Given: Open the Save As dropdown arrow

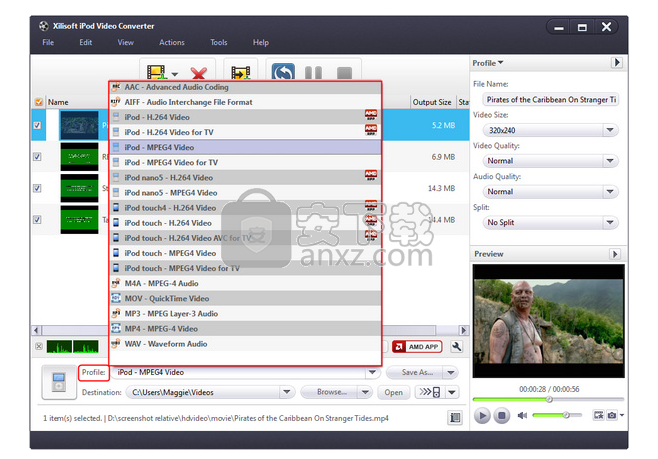Looking at the screenshot, I should [451, 373].
